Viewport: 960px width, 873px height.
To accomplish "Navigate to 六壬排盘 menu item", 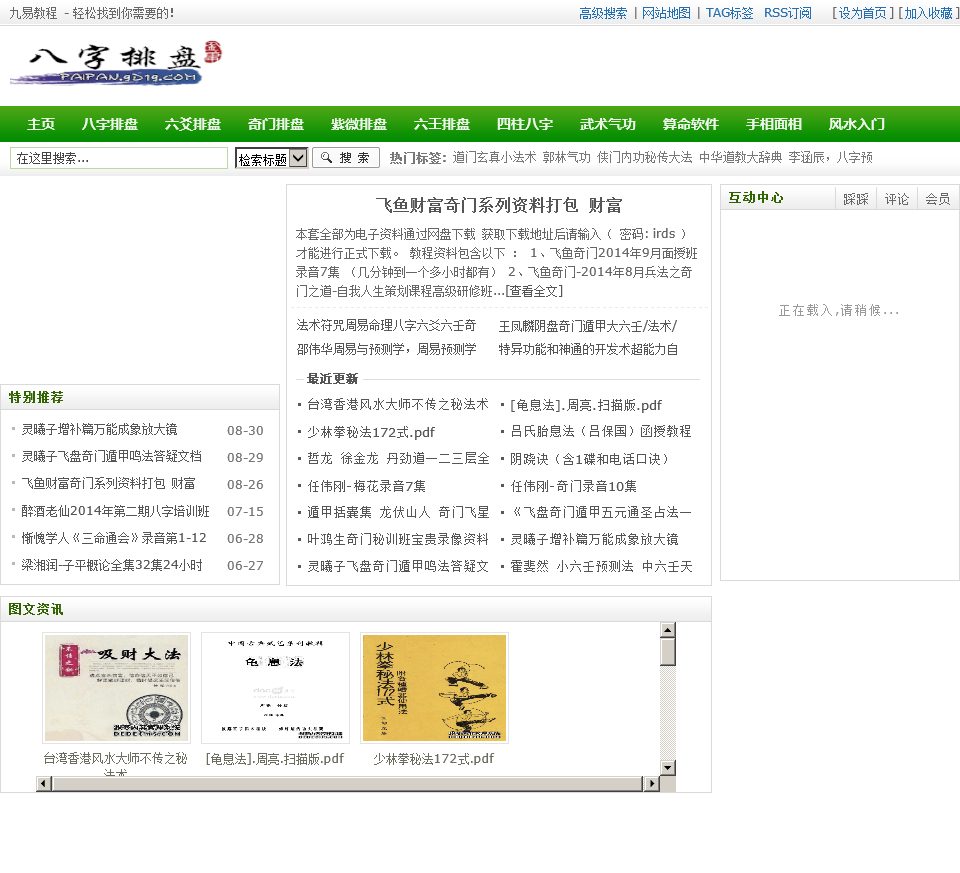I will (x=442, y=124).
